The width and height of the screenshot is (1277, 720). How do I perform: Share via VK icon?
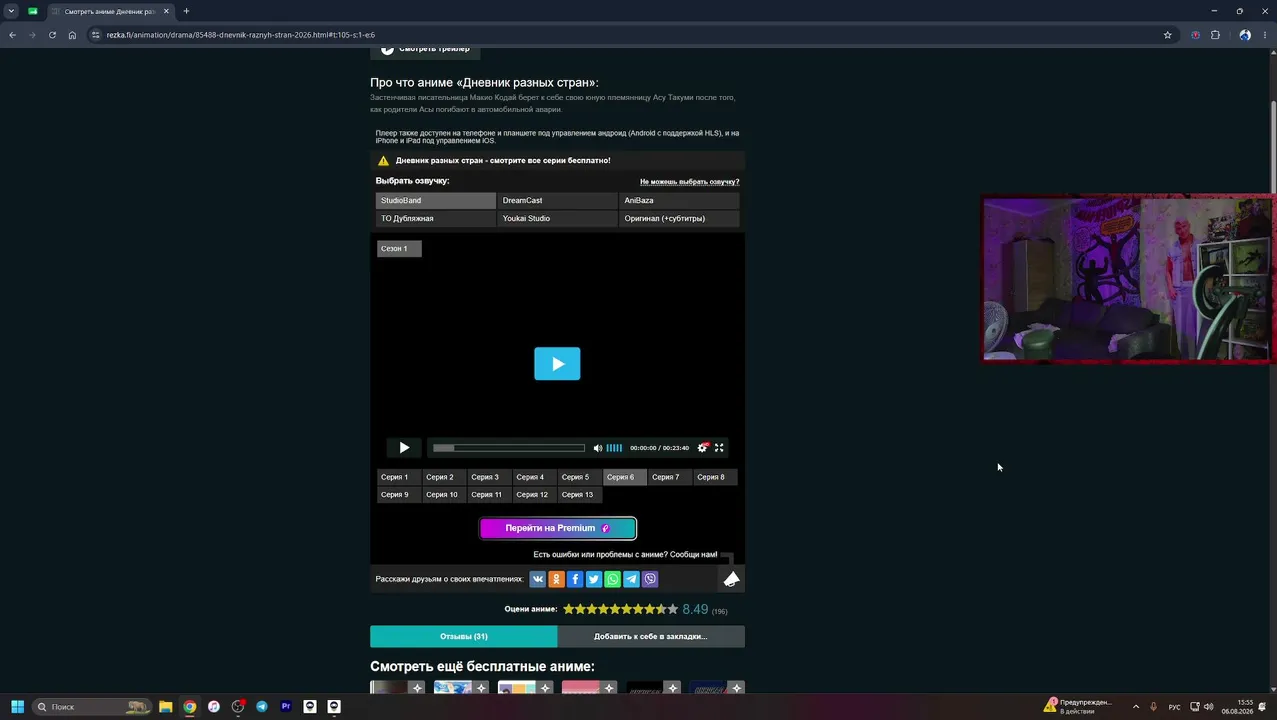coord(538,579)
